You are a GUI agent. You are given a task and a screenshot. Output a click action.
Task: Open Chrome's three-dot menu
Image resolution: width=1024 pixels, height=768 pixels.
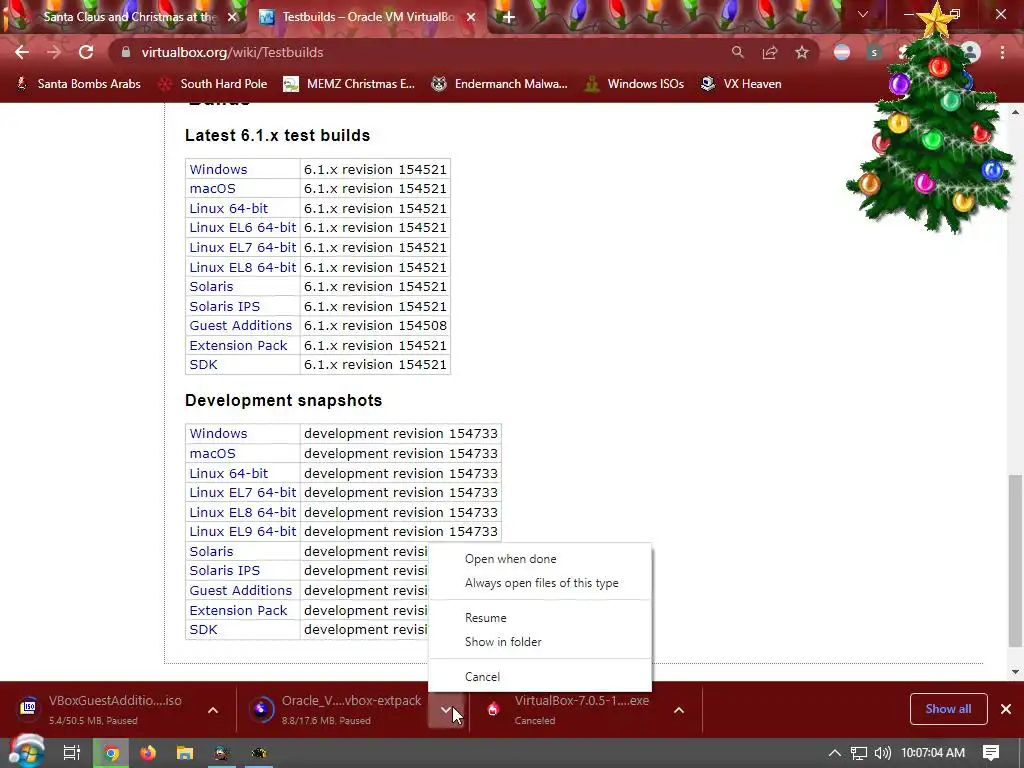[1002, 52]
